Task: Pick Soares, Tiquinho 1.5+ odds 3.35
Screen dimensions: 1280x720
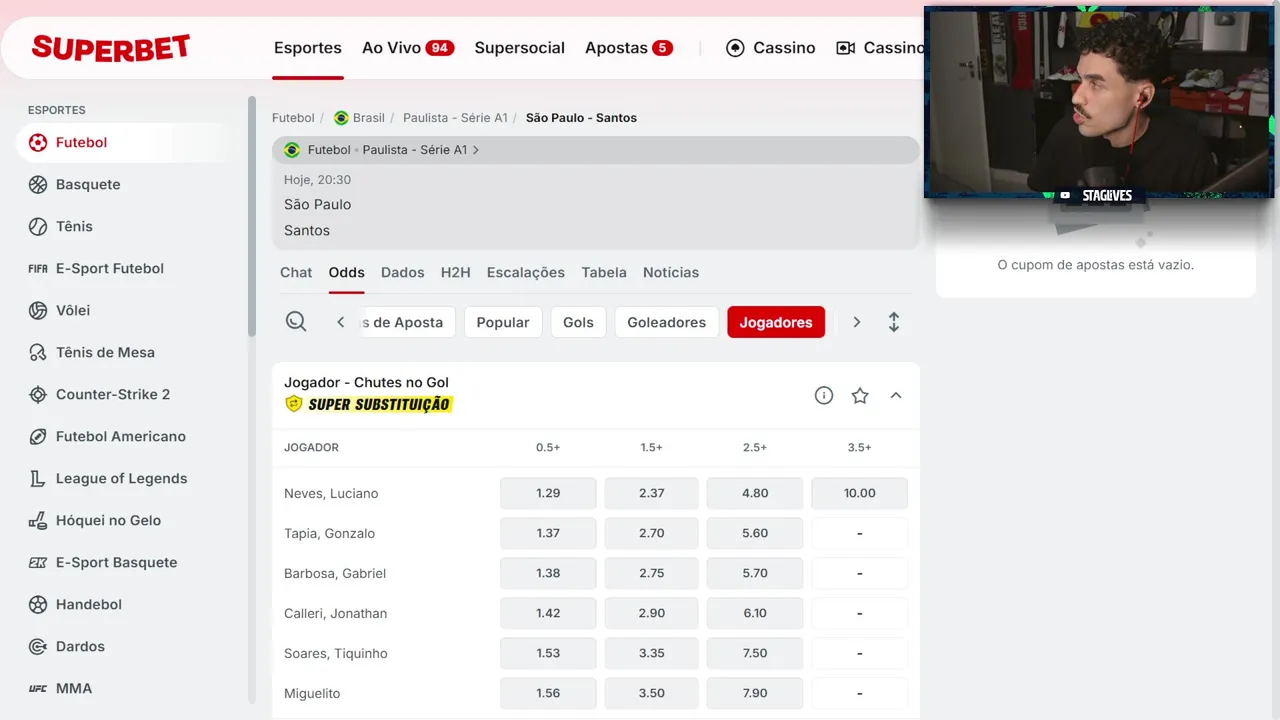Action: coord(652,653)
